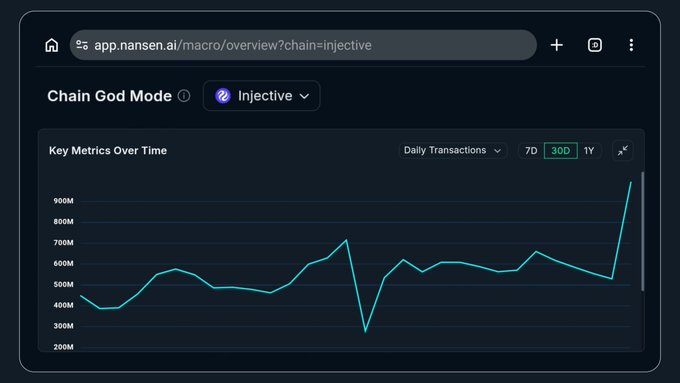Open the browser home page icon
The width and height of the screenshot is (680, 383).
[x=52, y=45]
